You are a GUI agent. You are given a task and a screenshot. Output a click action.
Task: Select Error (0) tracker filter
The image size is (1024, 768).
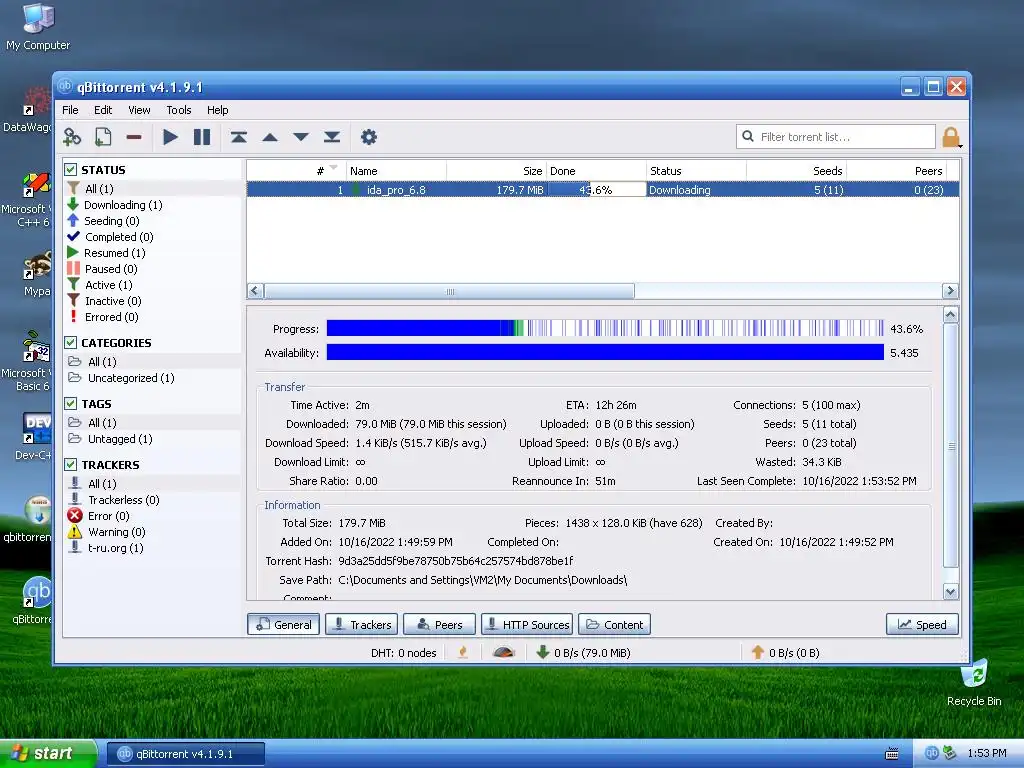[108, 516]
